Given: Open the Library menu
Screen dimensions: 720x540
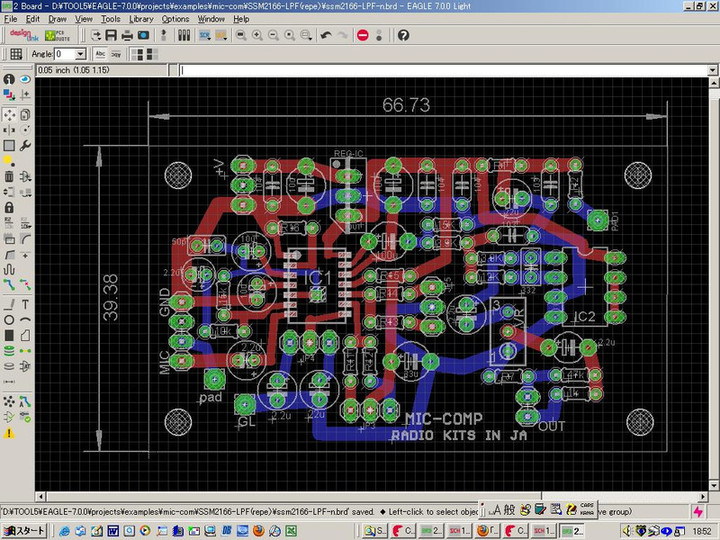Looking at the screenshot, I should point(141,19).
